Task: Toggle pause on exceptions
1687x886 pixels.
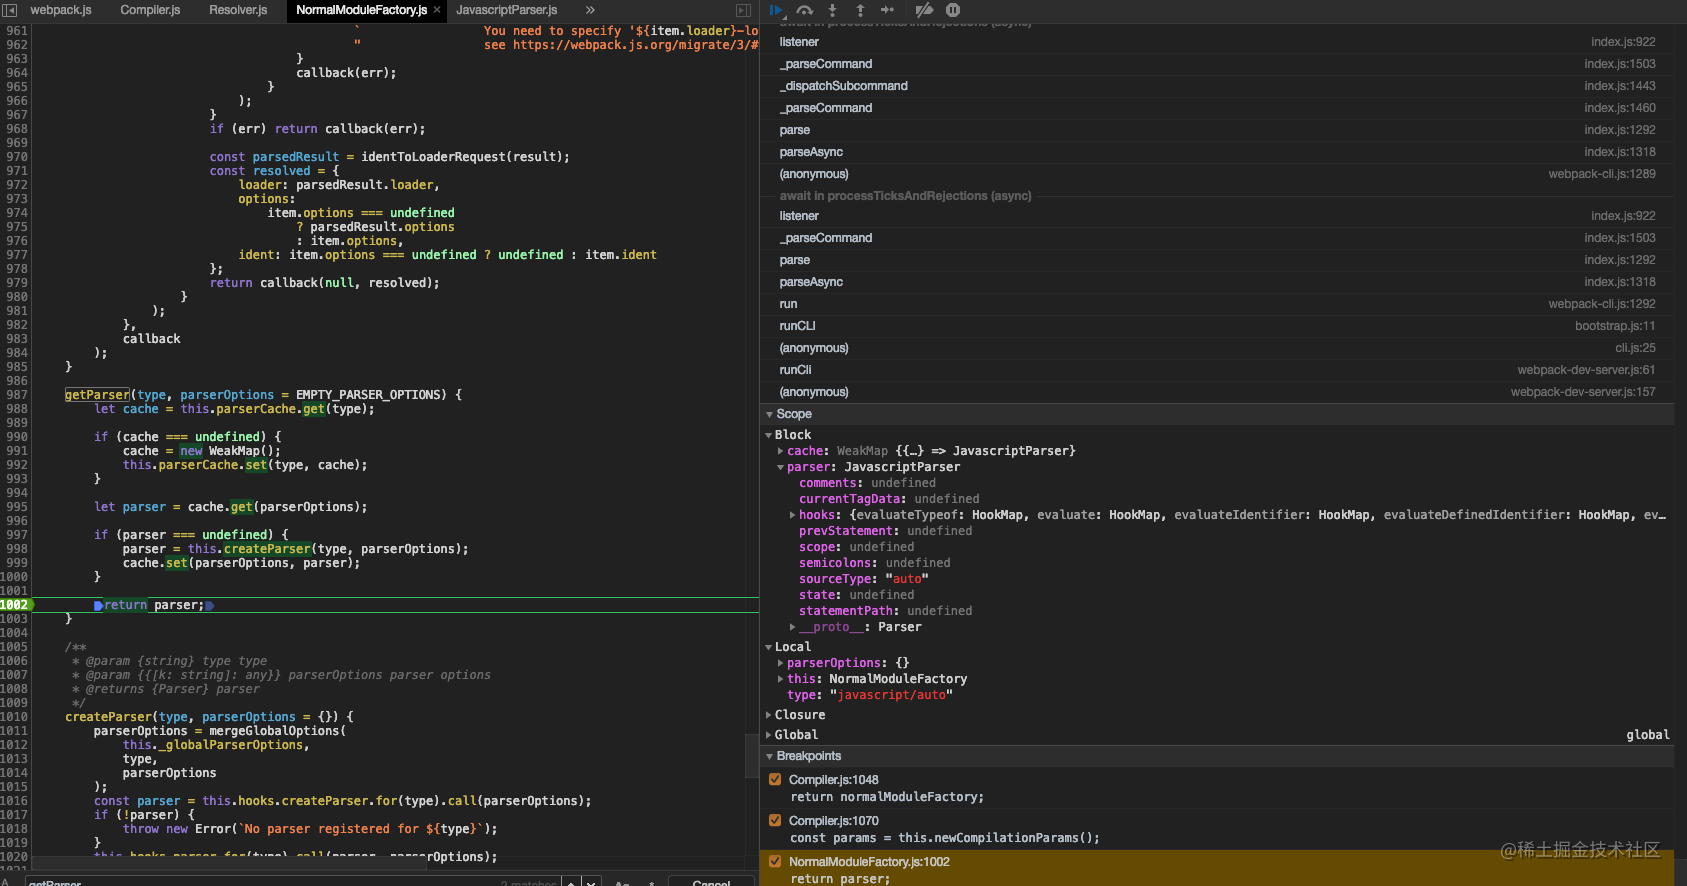Action: point(953,10)
